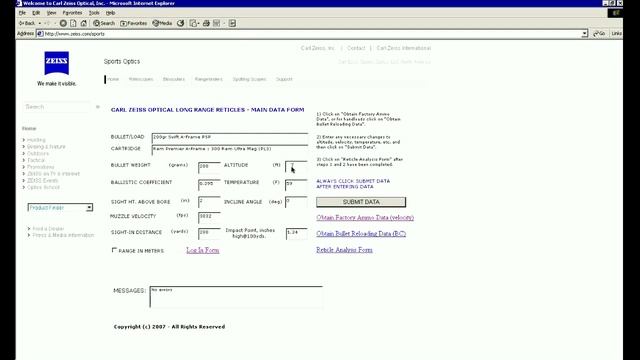Enable the Range in Meters checkbox
640x360 pixels.
coord(114,250)
